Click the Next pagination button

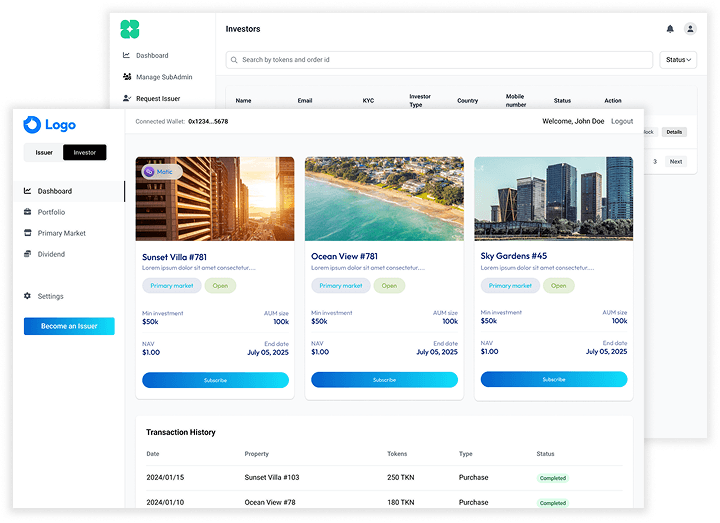676,161
